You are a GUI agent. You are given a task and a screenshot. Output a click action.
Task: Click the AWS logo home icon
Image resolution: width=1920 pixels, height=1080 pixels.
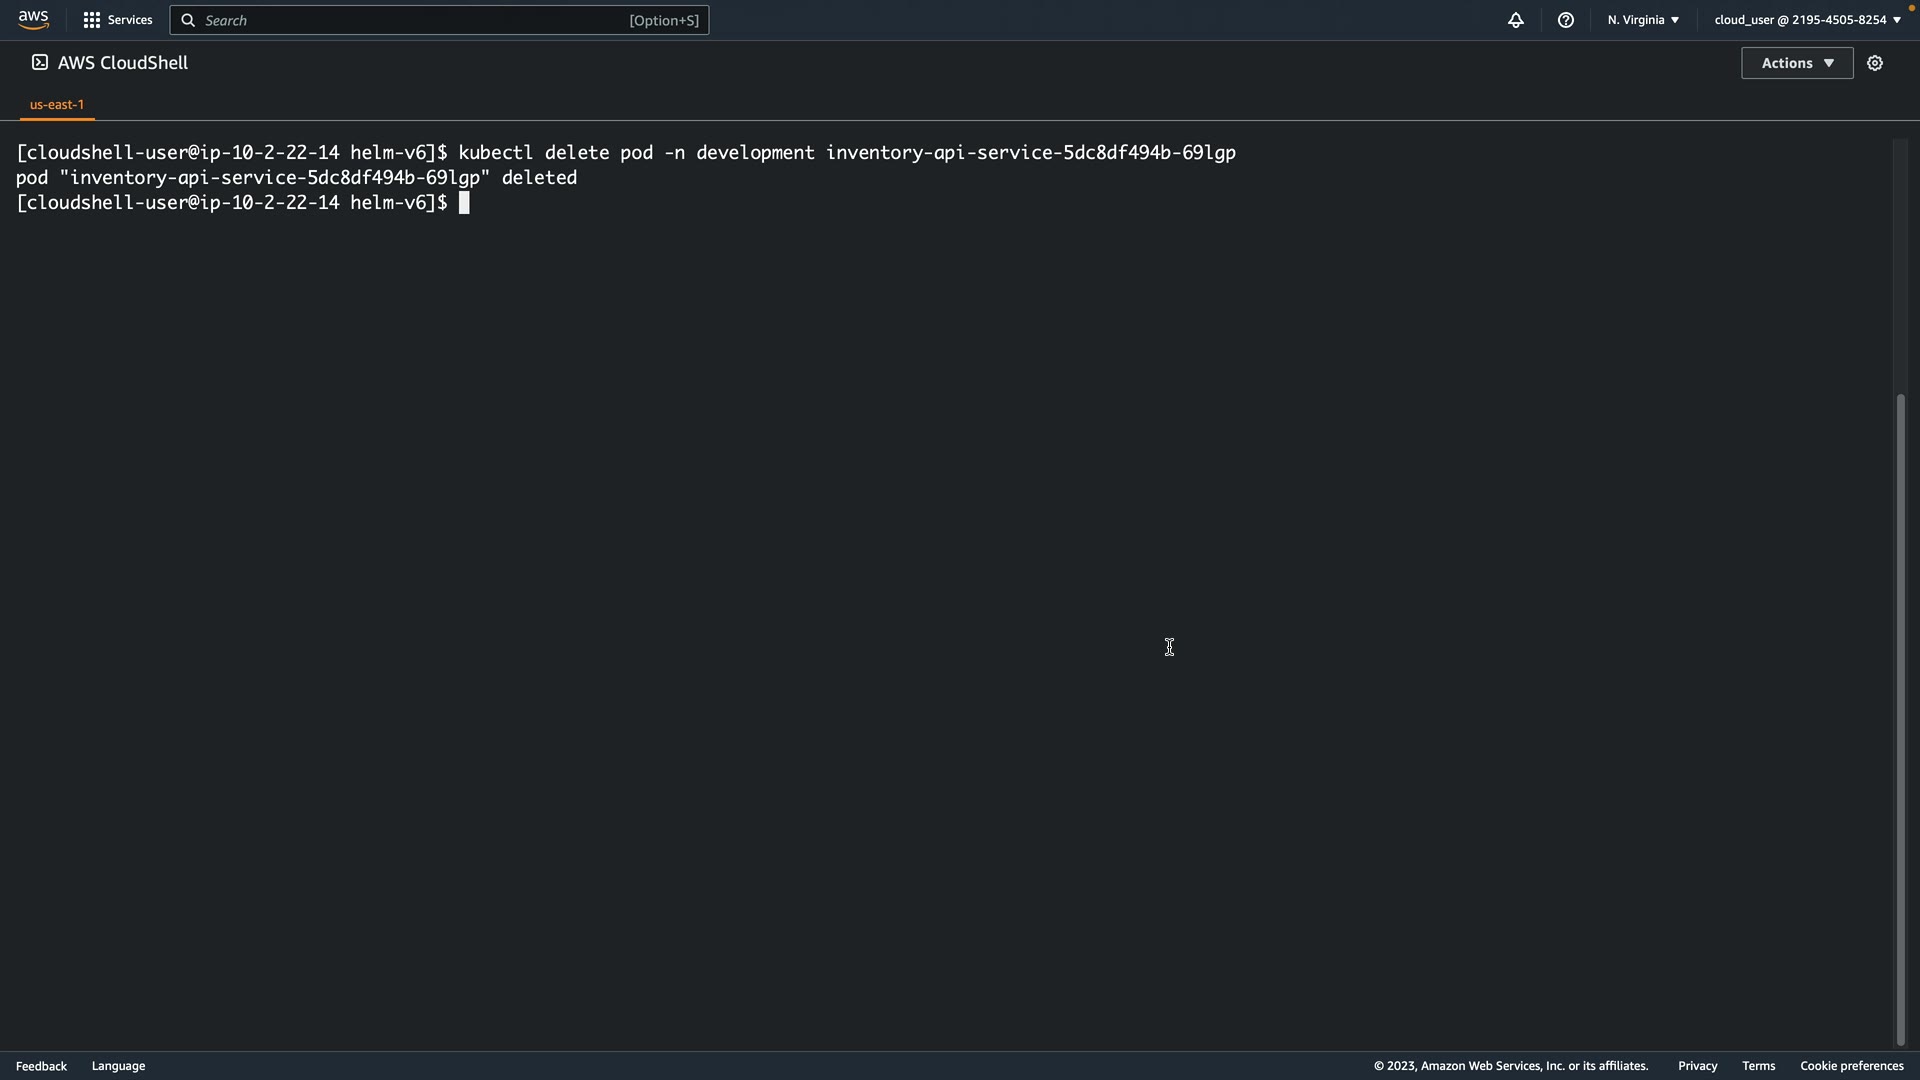(33, 20)
